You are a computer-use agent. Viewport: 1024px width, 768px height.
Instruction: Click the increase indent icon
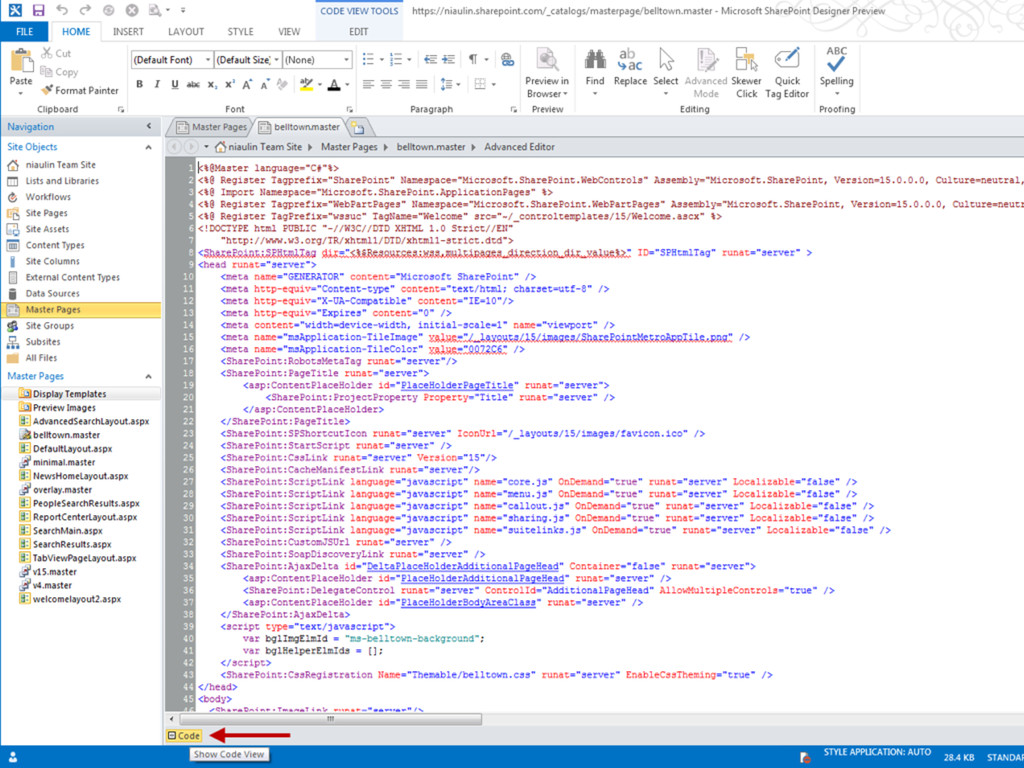tap(448, 59)
